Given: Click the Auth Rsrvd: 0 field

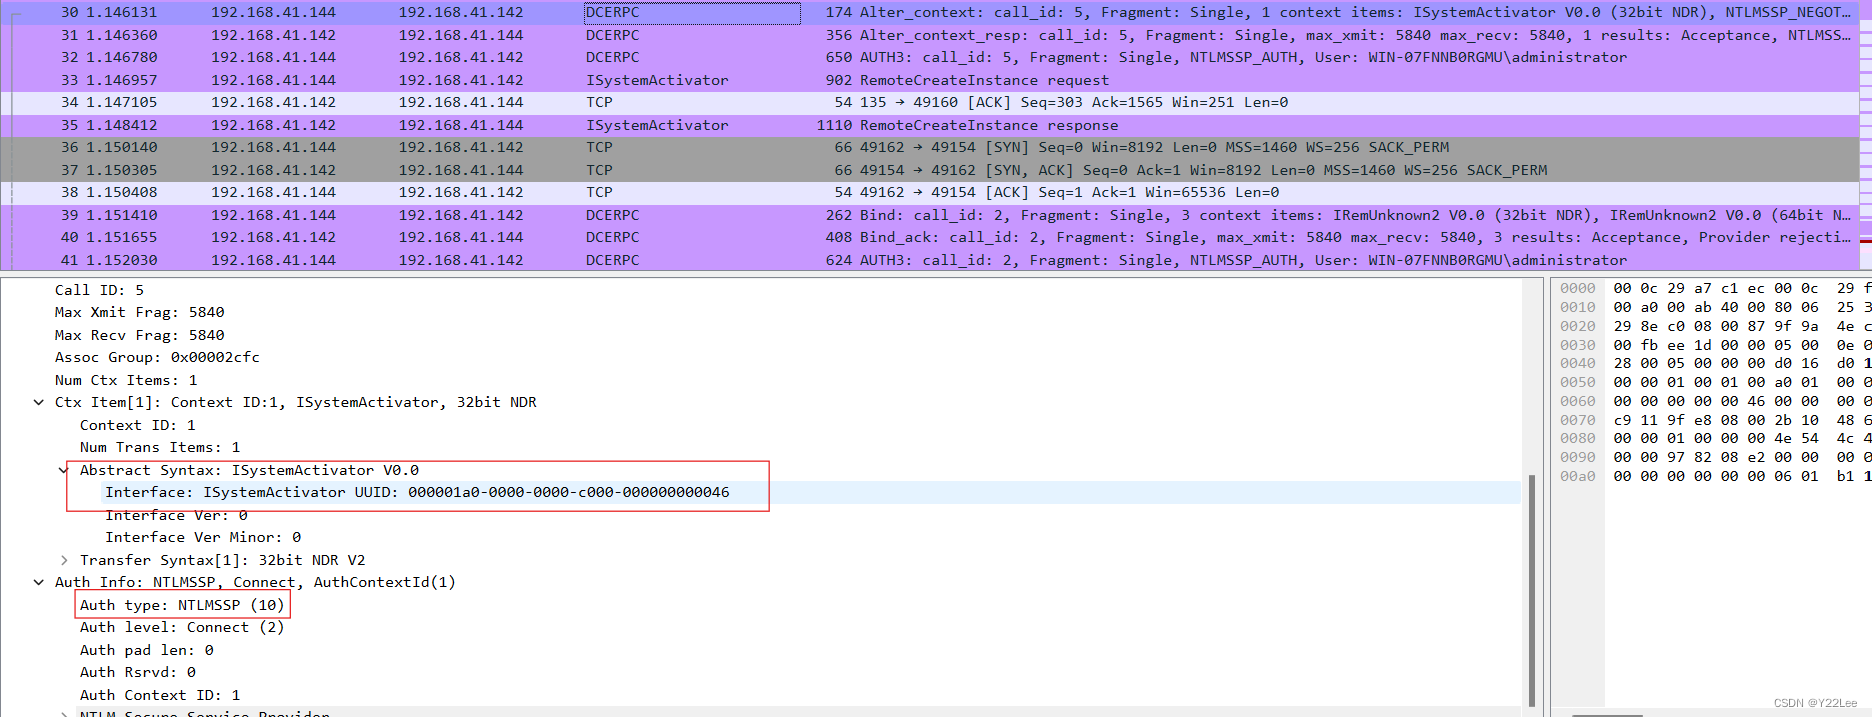Looking at the screenshot, I should point(138,672).
